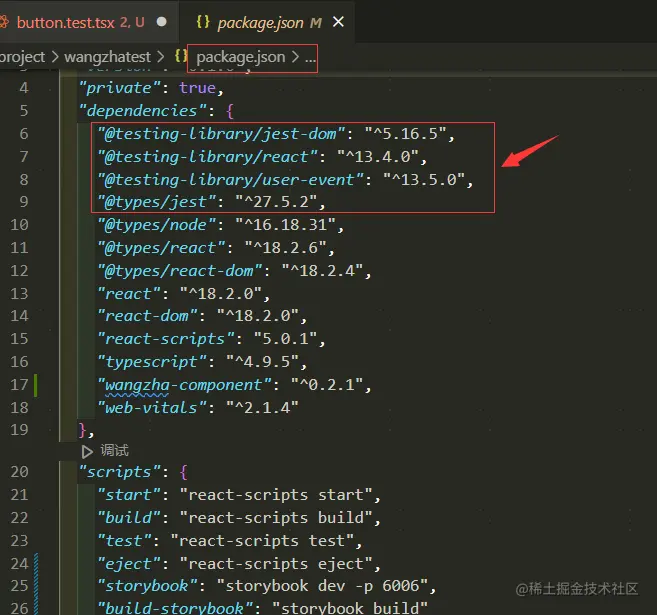Screen dimensions: 657x615
Task: Click the "storybook" script key on line 25
Action: coord(147,587)
